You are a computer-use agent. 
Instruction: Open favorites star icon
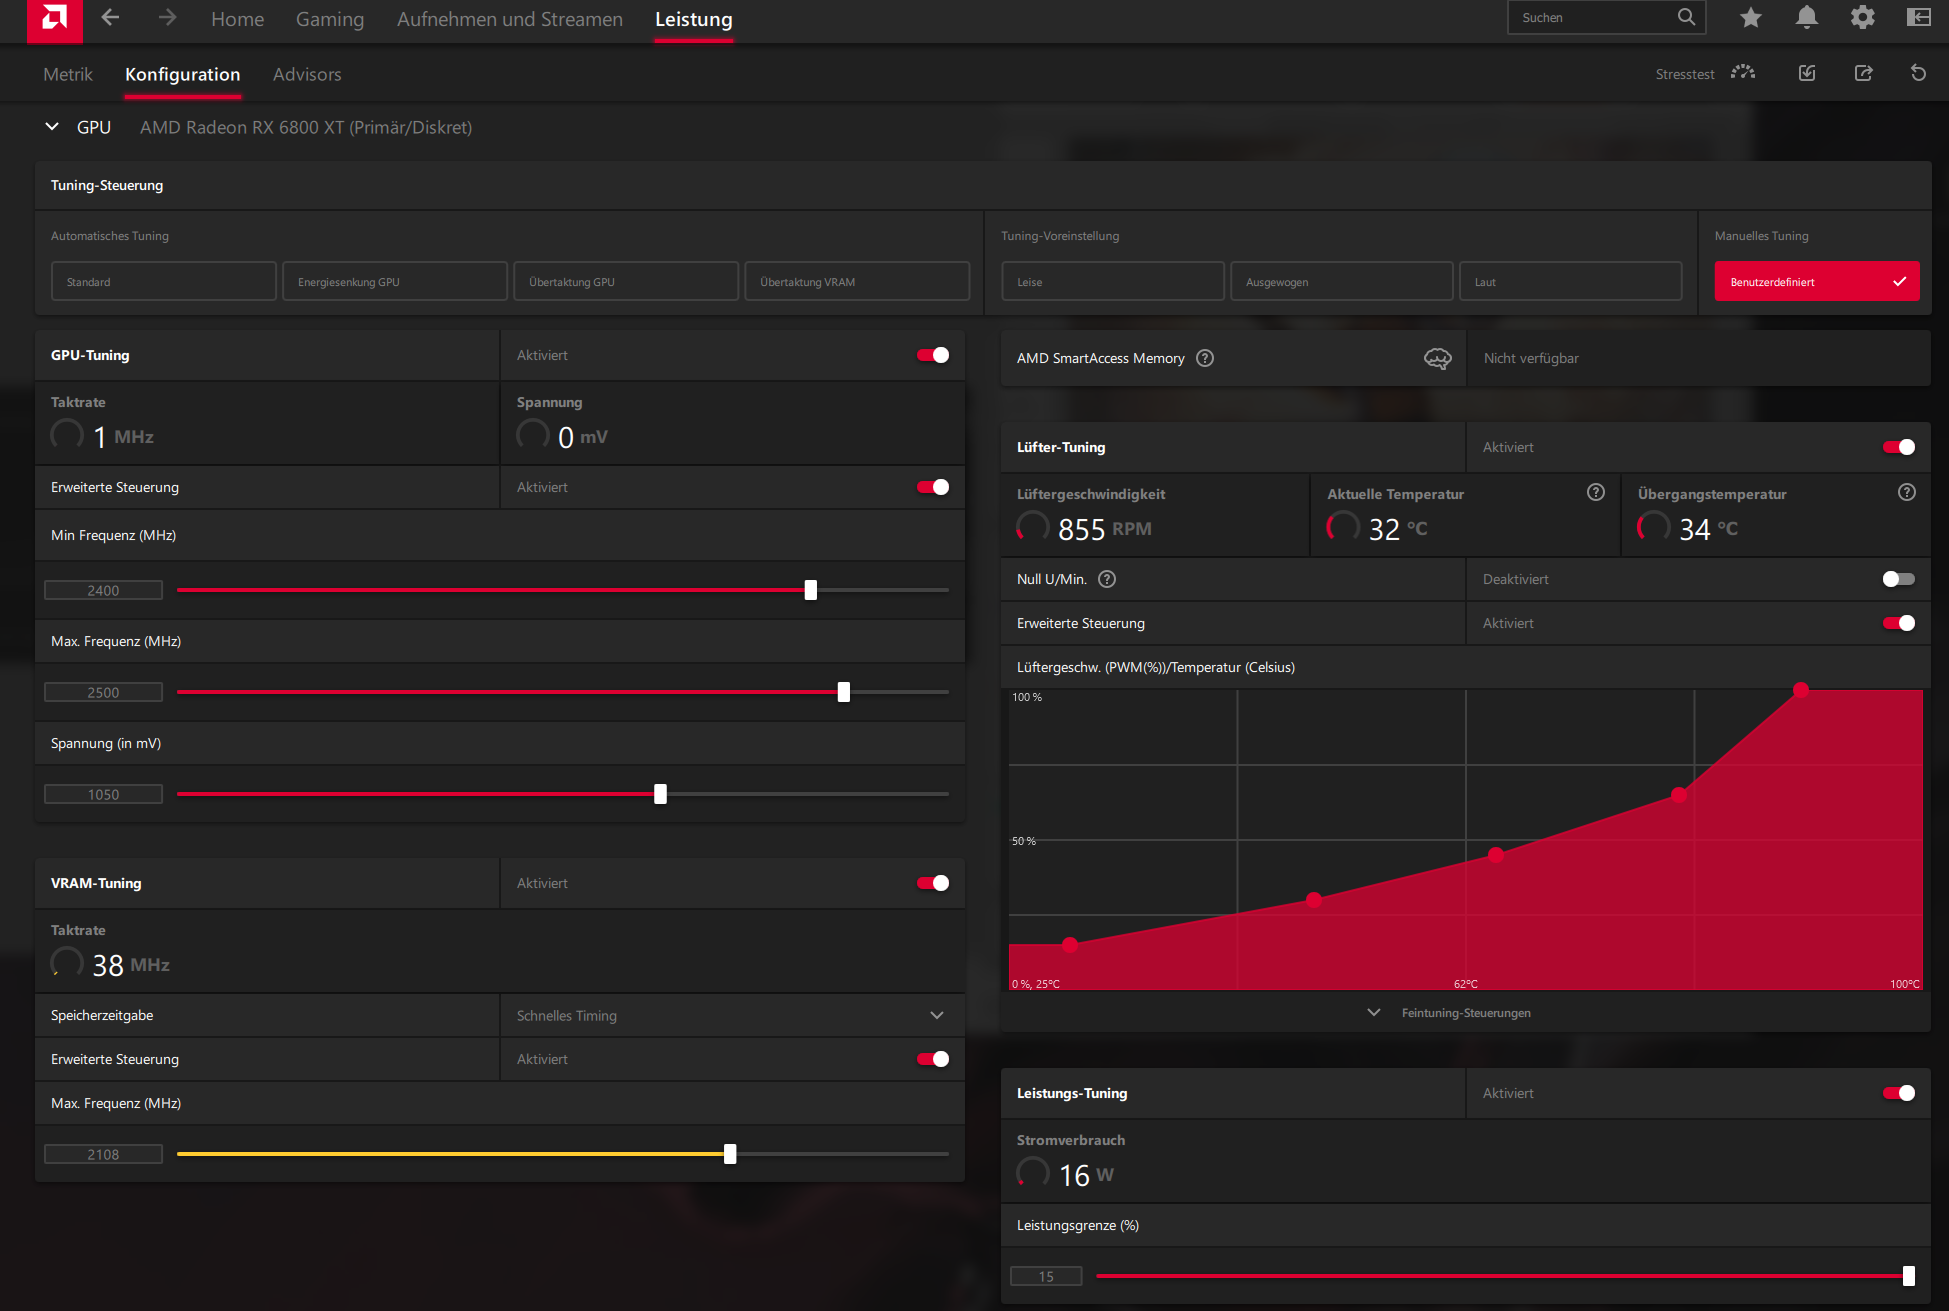click(x=1750, y=18)
